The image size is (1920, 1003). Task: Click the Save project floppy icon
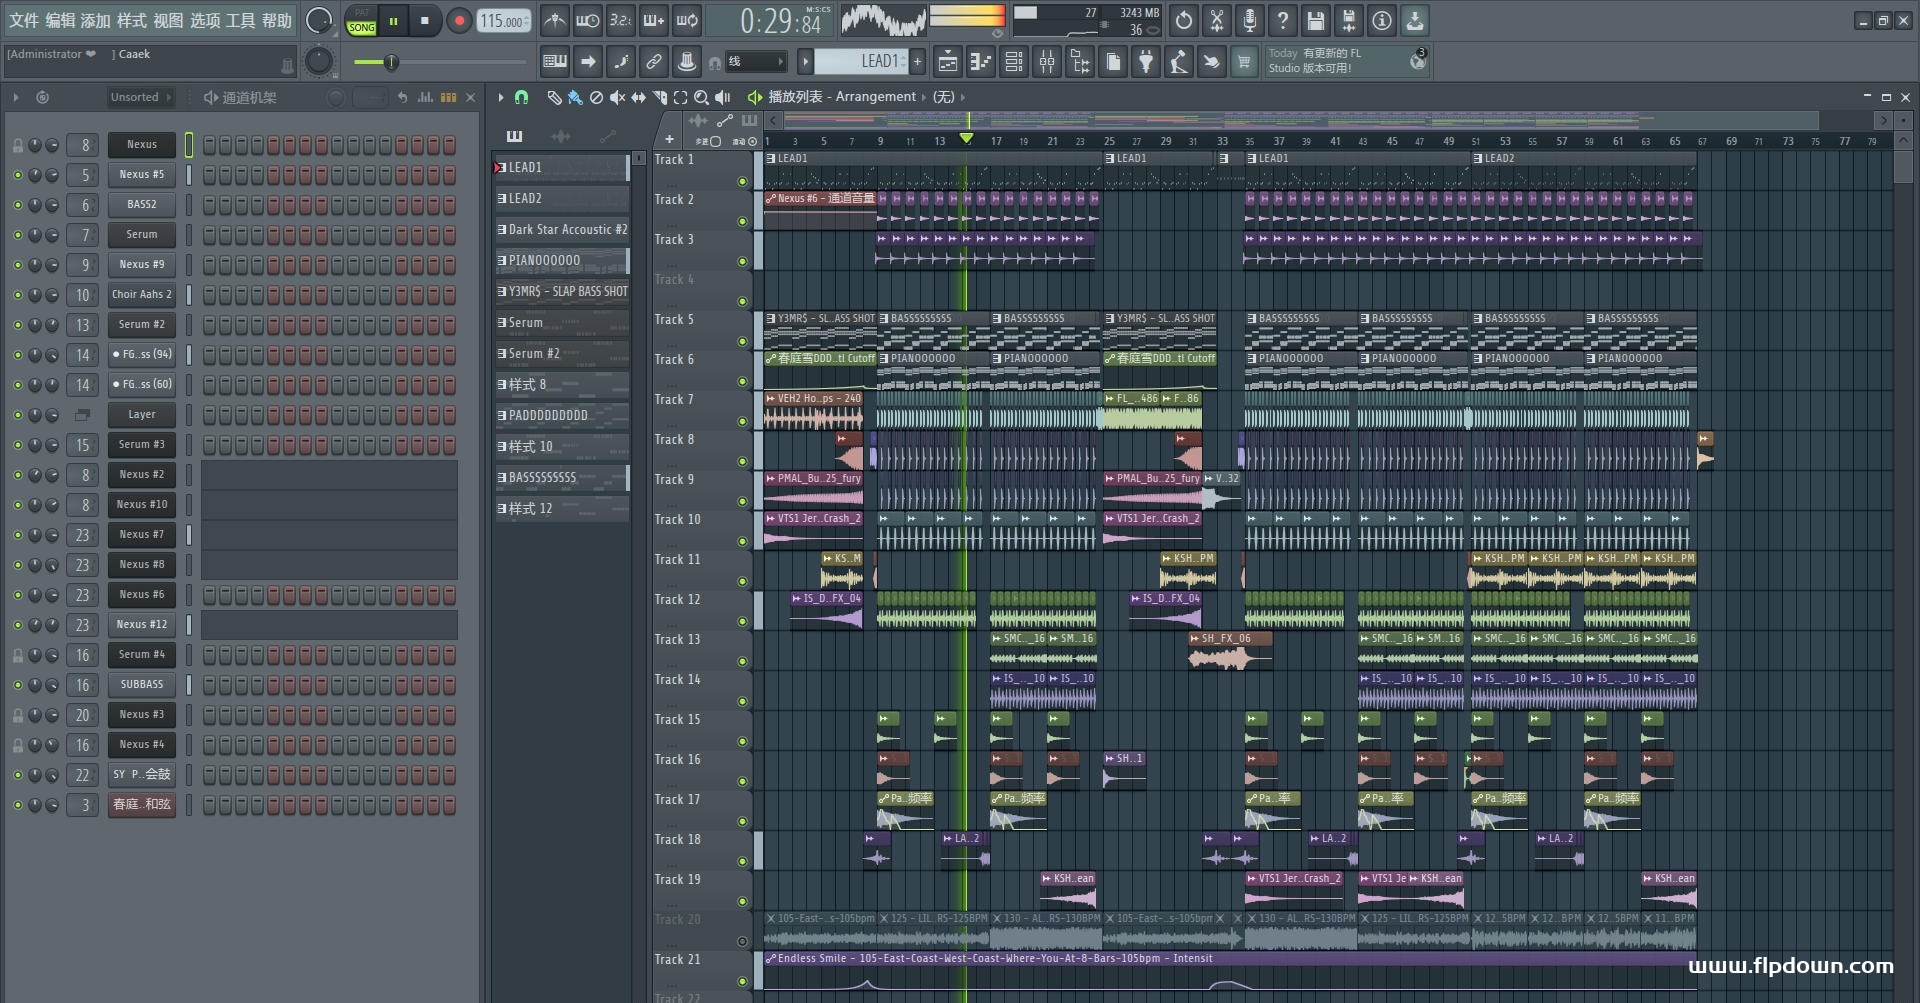1316,20
